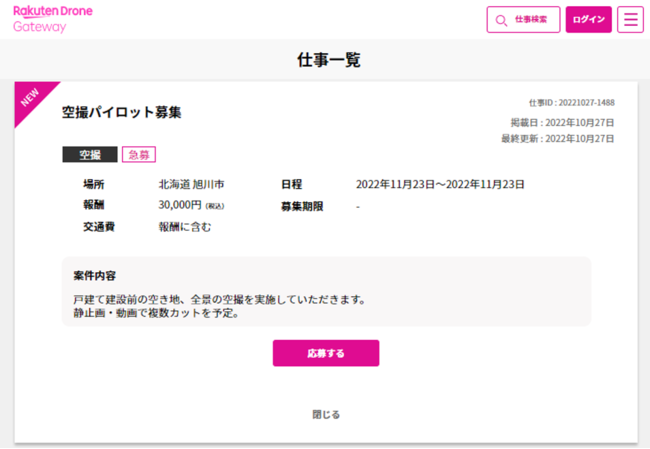This screenshot has width=650, height=449.
Task: Click the job title 空撮パイロット募集
Action: (122, 112)
